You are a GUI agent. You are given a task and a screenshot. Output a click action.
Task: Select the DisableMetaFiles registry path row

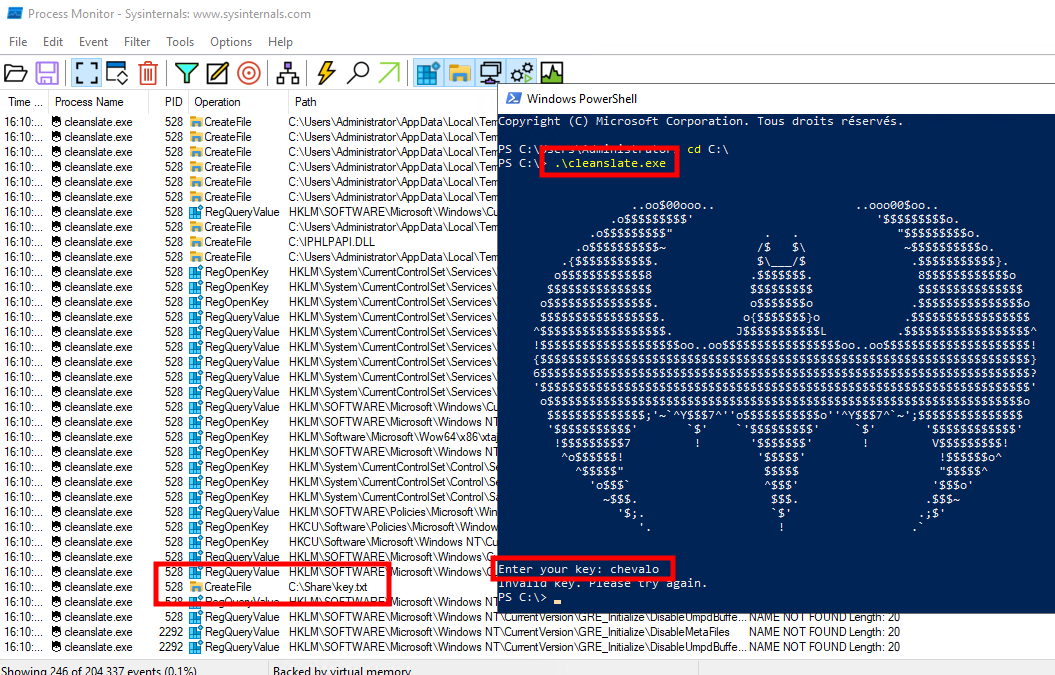coord(509,632)
